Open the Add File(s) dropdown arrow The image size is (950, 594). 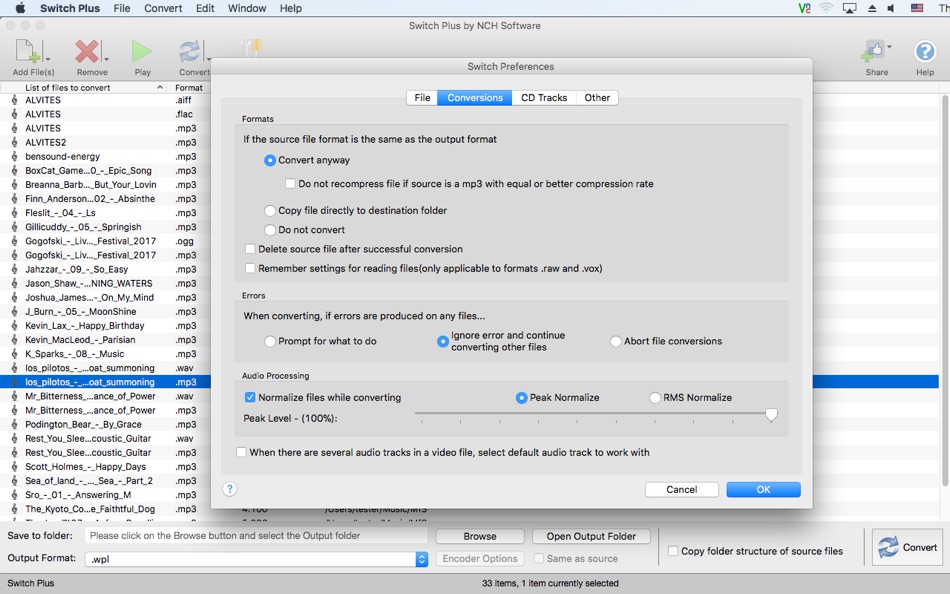point(47,59)
